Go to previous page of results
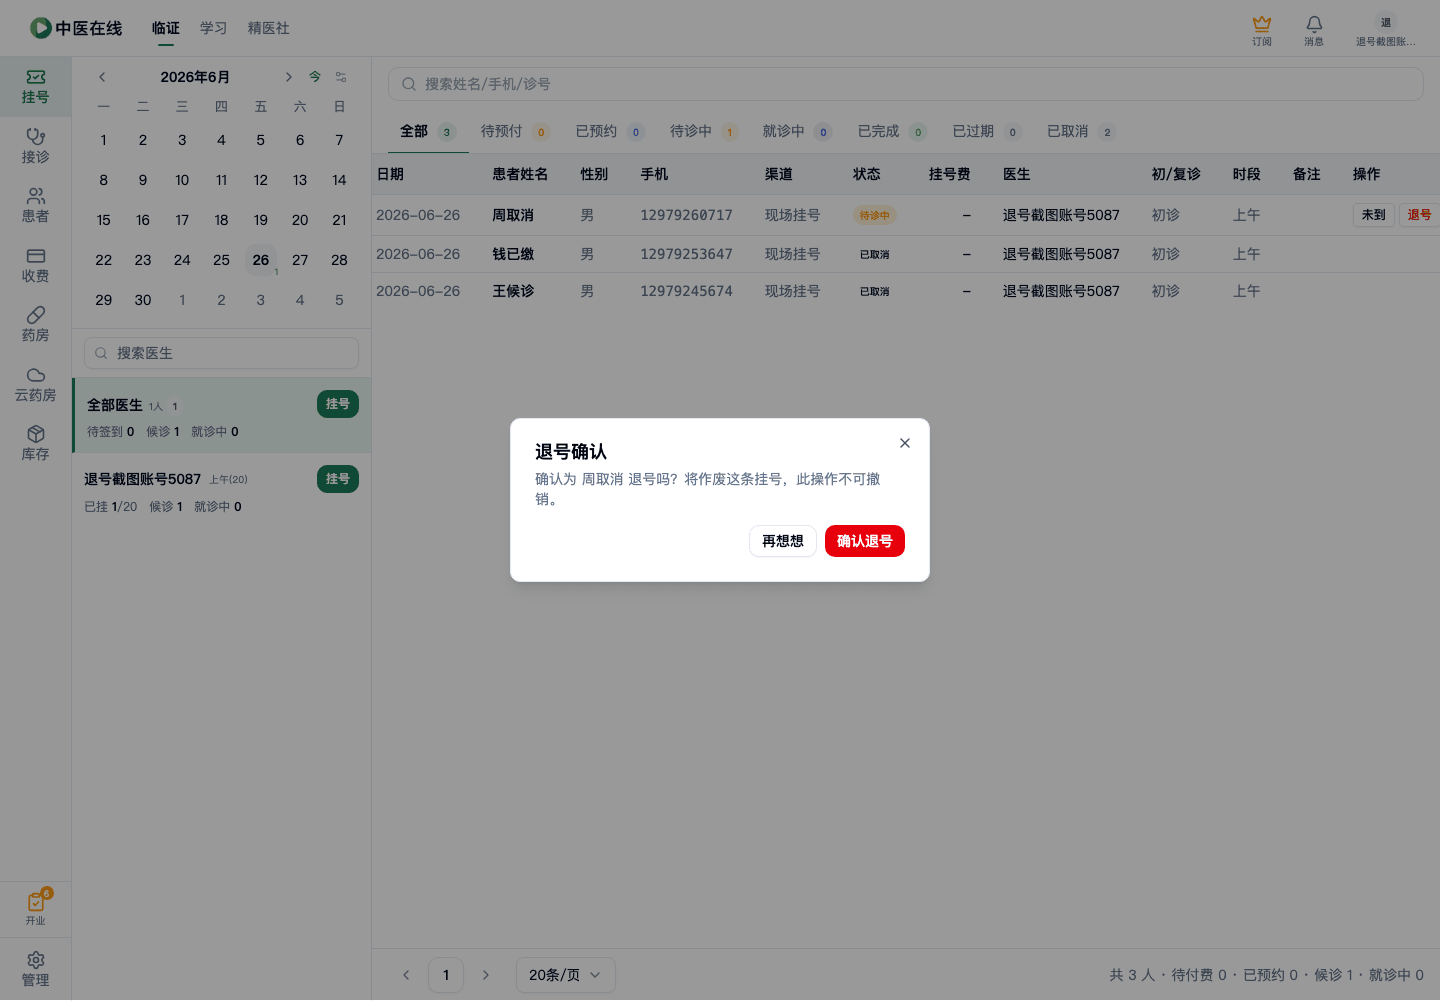The height and width of the screenshot is (1001, 1440). pyautogui.click(x=406, y=975)
